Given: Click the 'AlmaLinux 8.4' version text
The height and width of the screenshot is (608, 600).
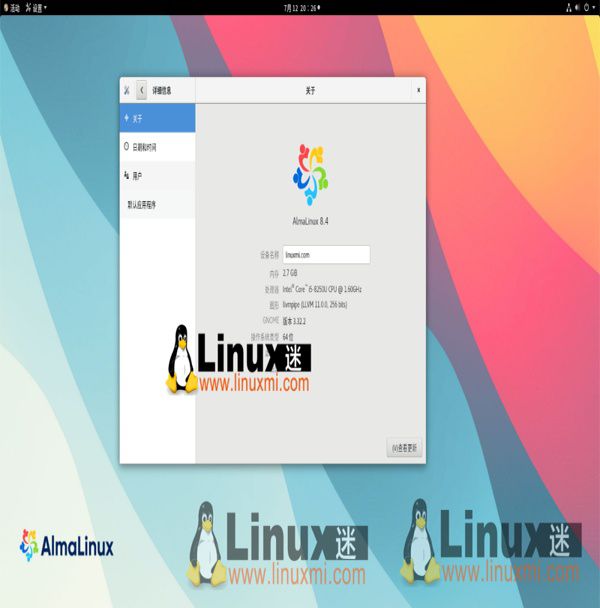Looking at the screenshot, I should 310,221.
